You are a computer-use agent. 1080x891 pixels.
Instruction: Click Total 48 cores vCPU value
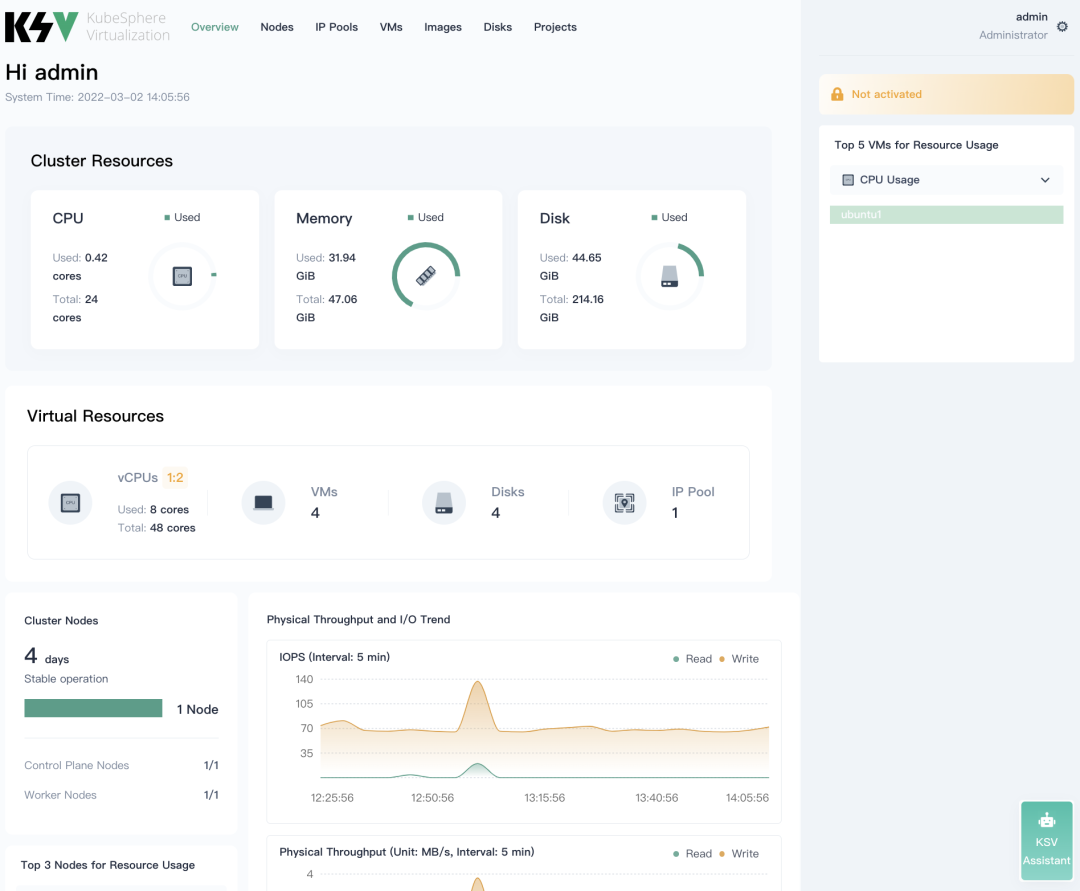156,528
